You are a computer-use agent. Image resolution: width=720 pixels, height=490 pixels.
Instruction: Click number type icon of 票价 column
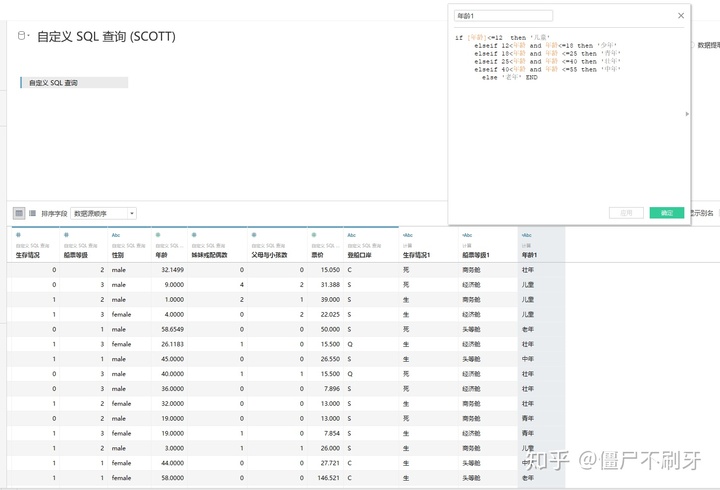click(x=314, y=235)
